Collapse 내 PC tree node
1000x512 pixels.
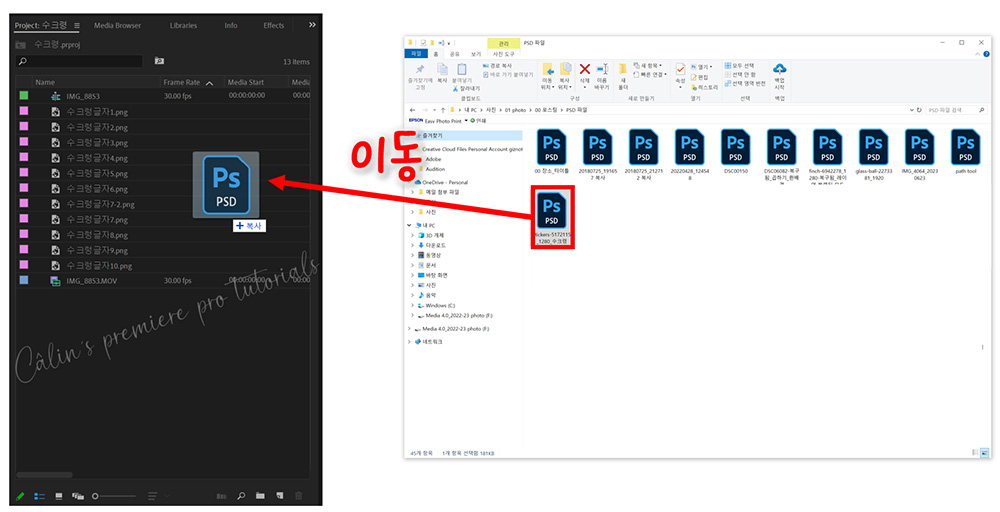[409, 225]
